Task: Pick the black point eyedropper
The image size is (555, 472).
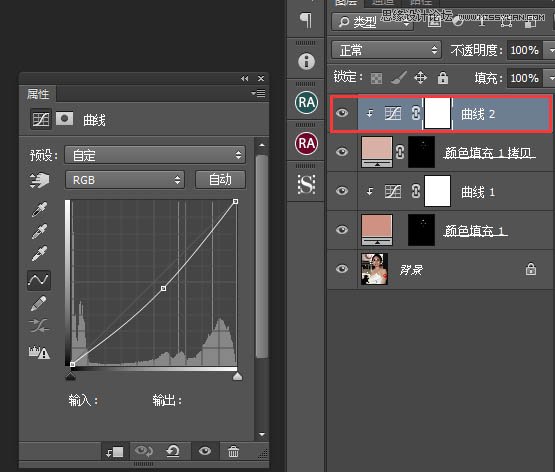Action: coord(39,209)
